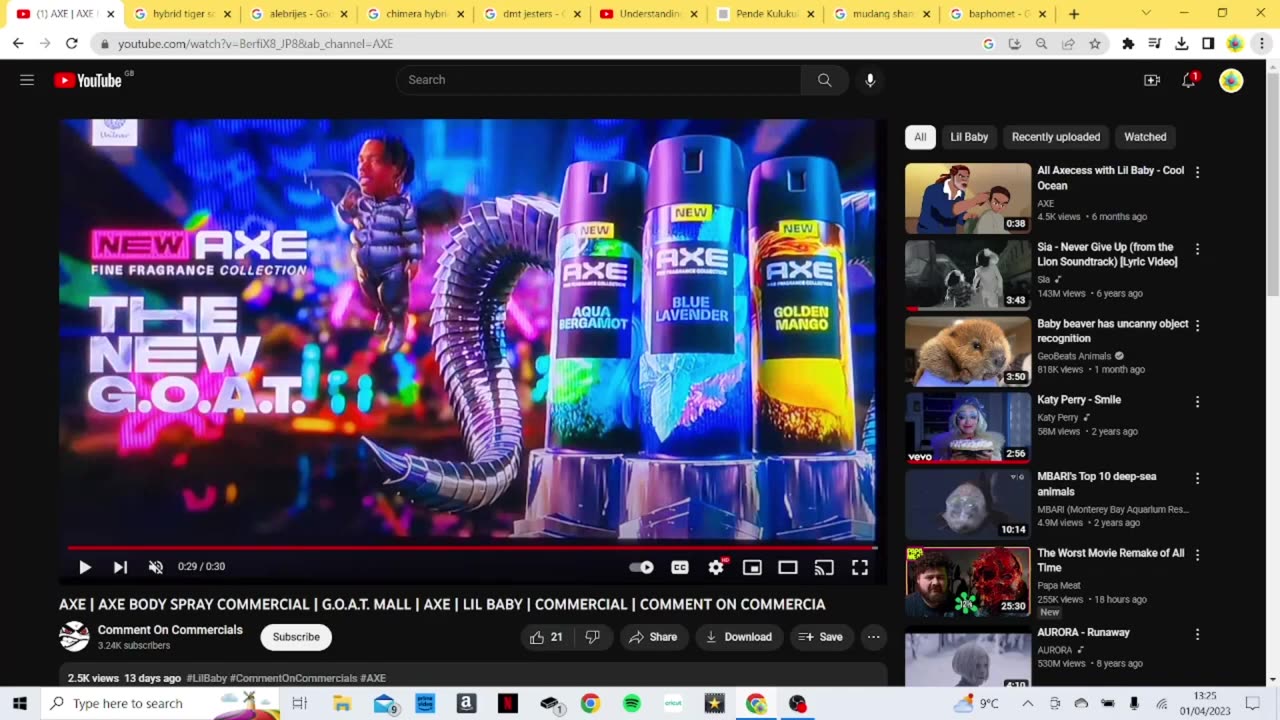Open the Comment On Commercials channel avatar
The image size is (1280, 720).
[x=74, y=636]
